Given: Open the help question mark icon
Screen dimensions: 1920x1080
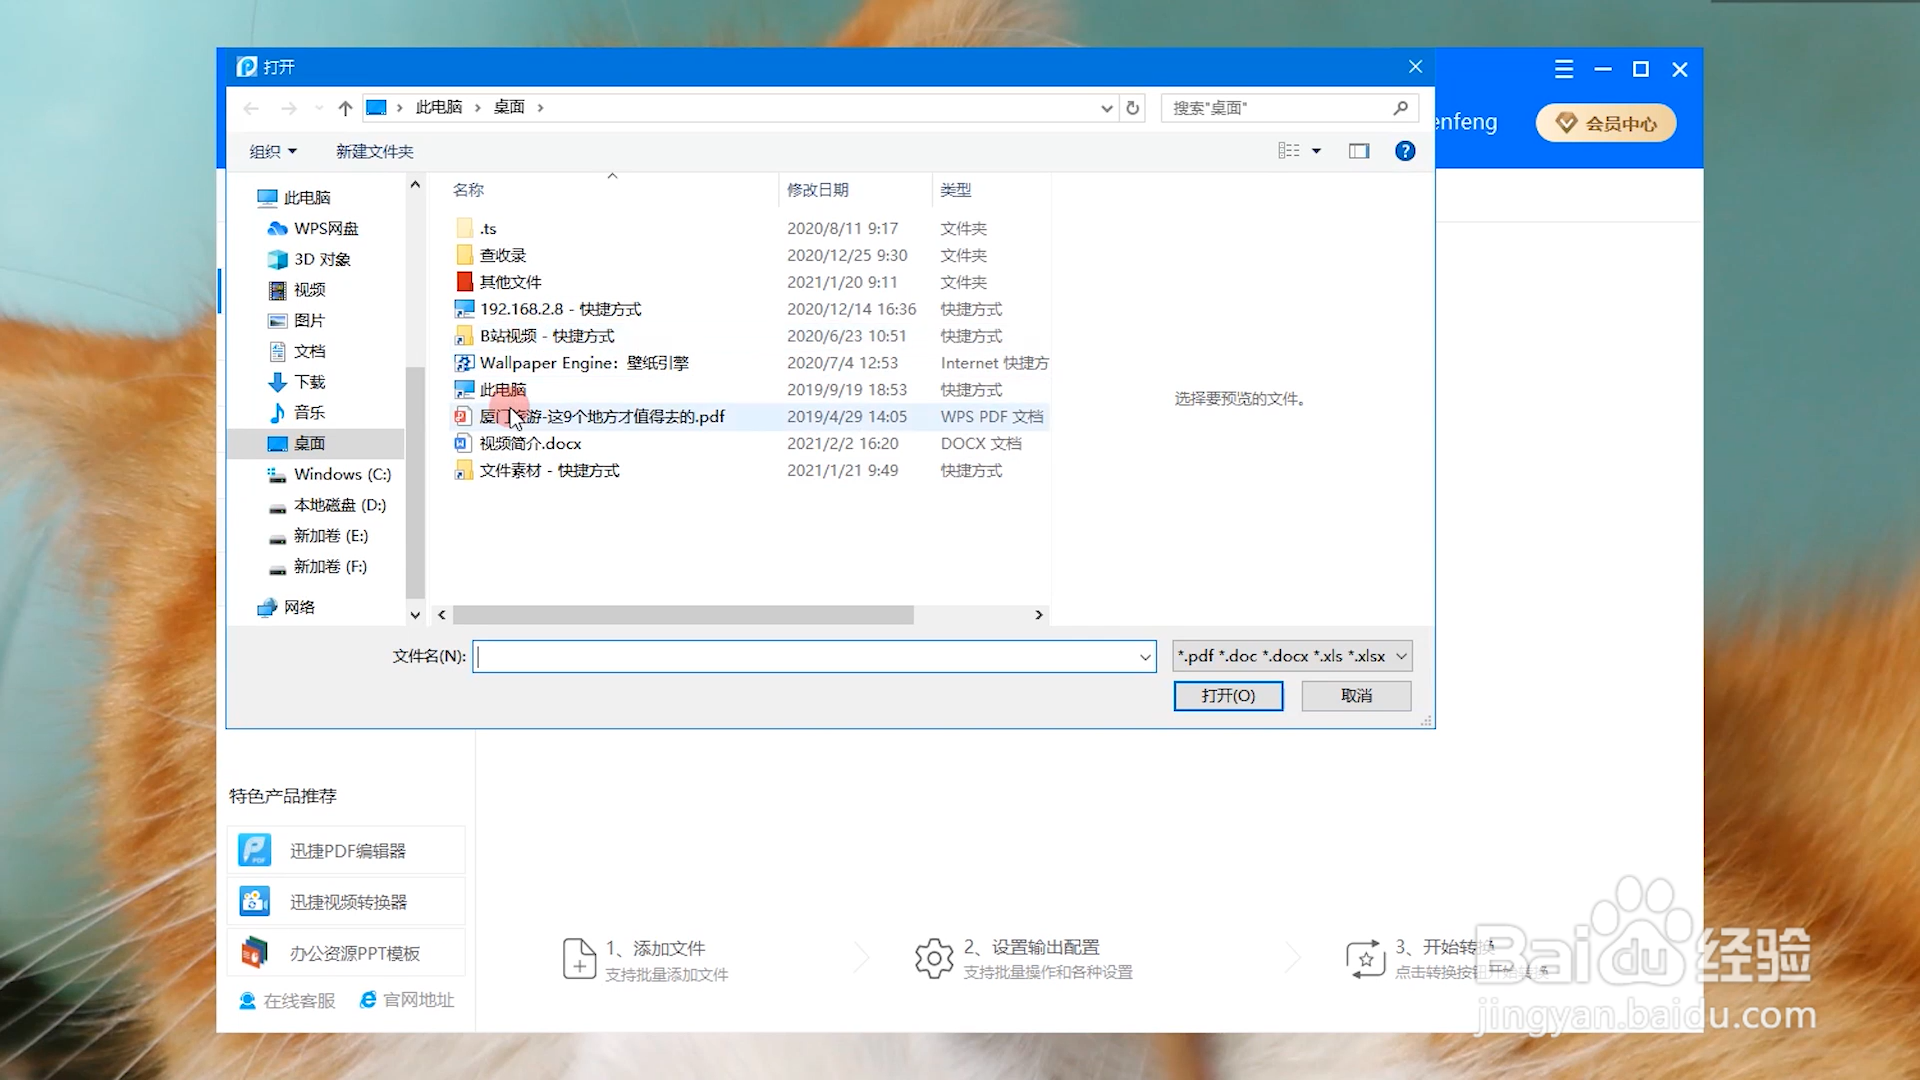Looking at the screenshot, I should 1404,151.
